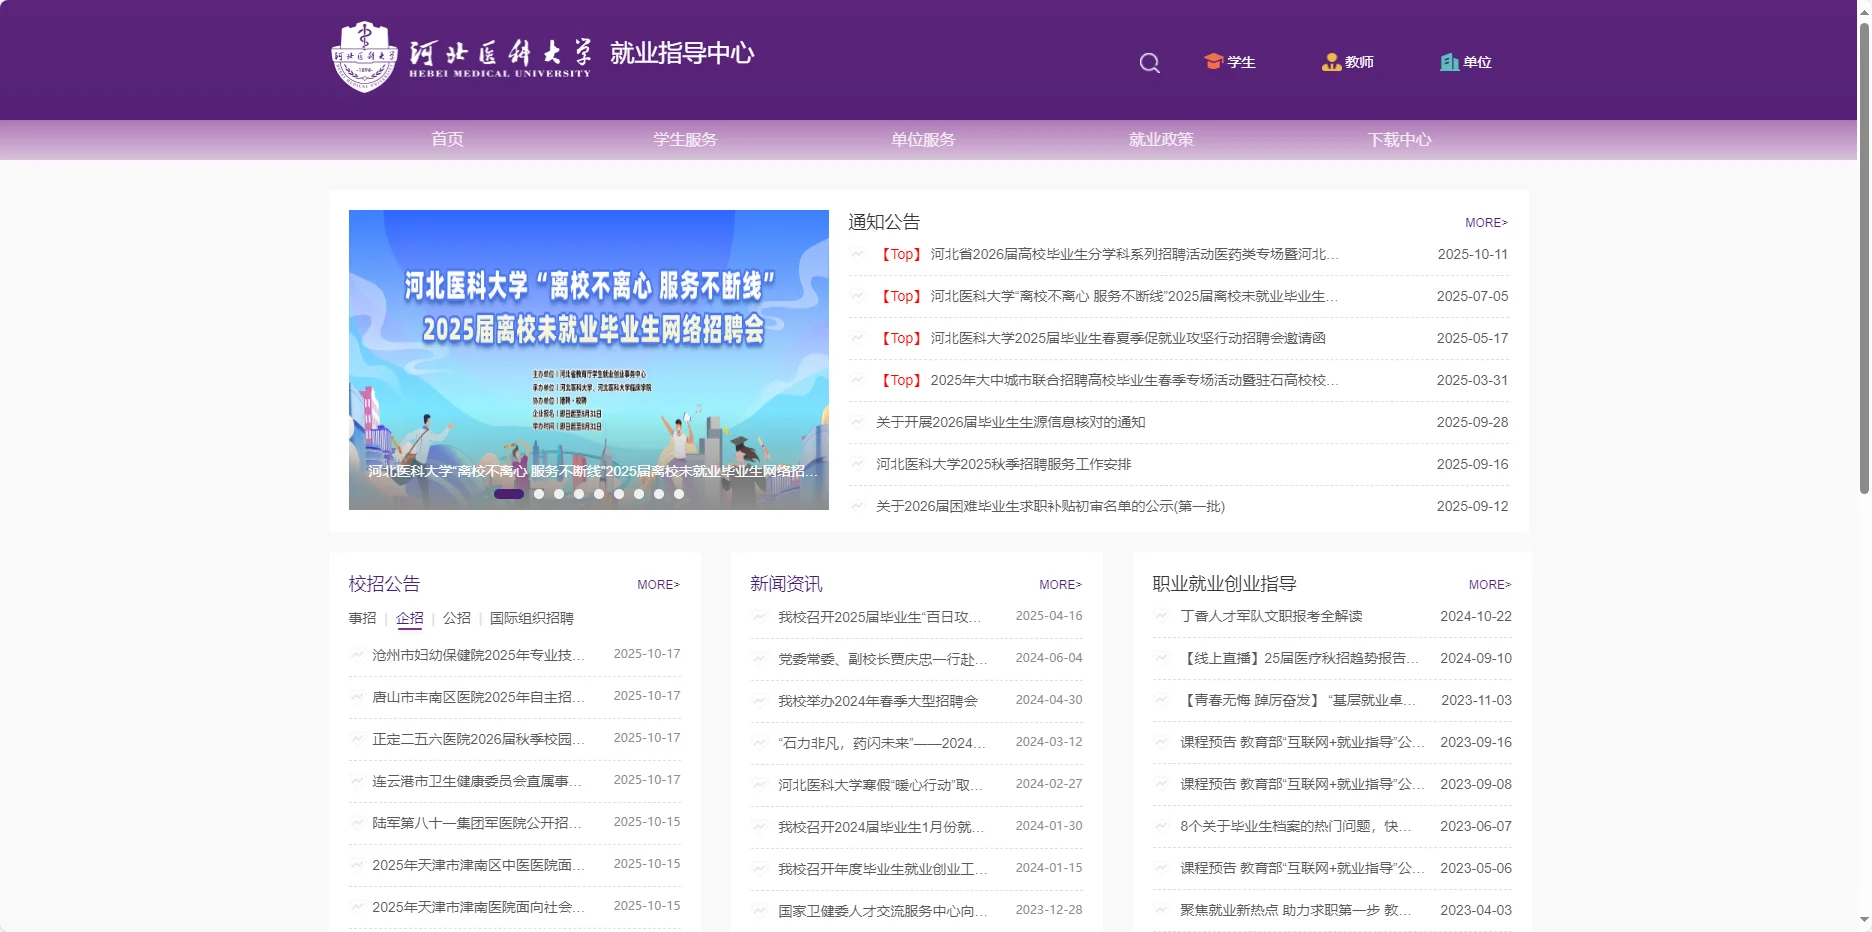Select the 国际组织招聘 tab
The height and width of the screenshot is (932, 1872).
click(532, 618)
